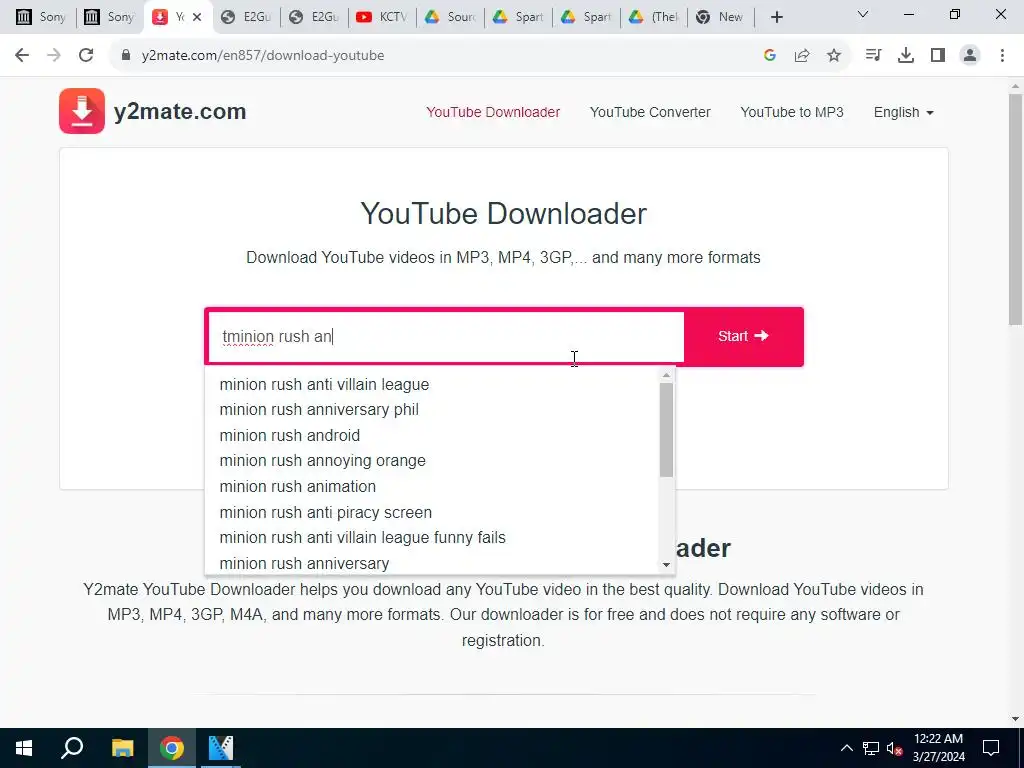Show hidden system tray icons
Screen dimensions: 1024x768
pos(846,748)
